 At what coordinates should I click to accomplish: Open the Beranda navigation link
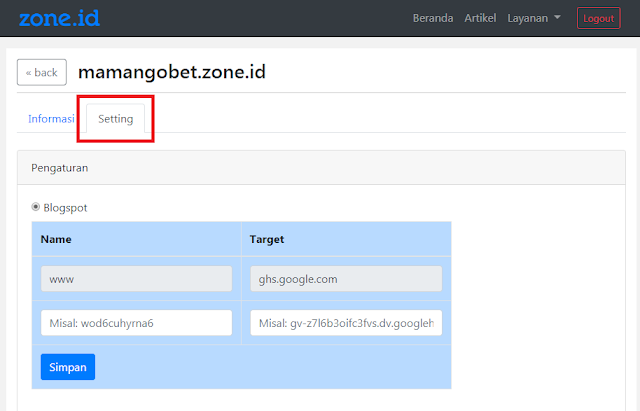pyautogui.click(x=433, y=18)
